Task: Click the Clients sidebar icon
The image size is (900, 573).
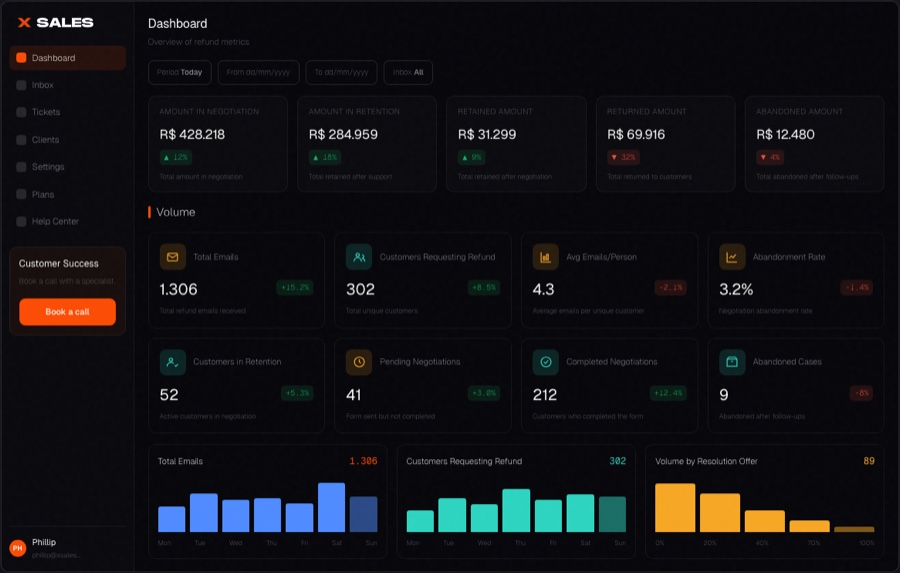Action: 21,140
